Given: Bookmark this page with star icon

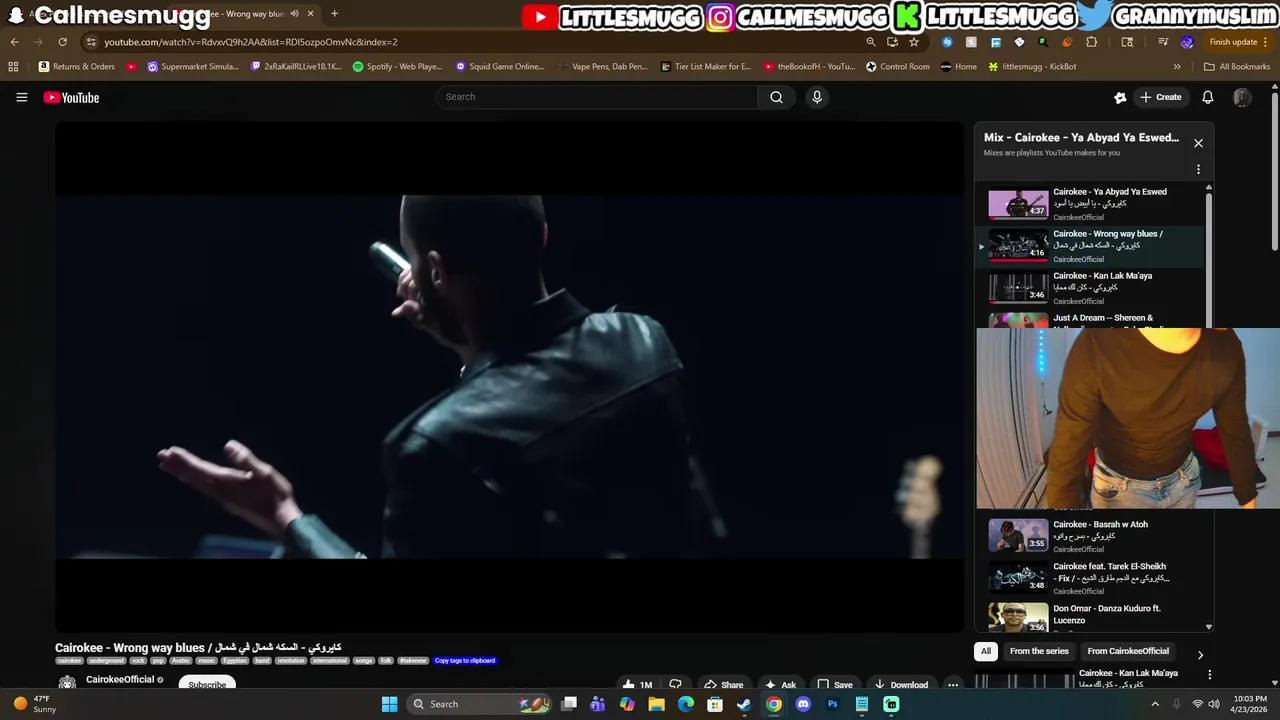Looking at the screenshot, I should (913, 42).
